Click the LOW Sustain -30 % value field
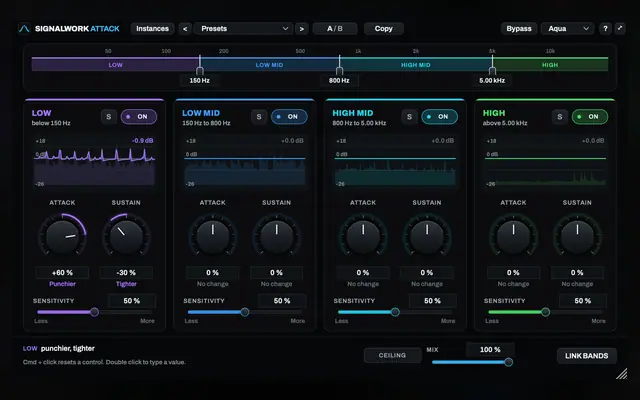 pyautogui.click(x=126, y=272)
